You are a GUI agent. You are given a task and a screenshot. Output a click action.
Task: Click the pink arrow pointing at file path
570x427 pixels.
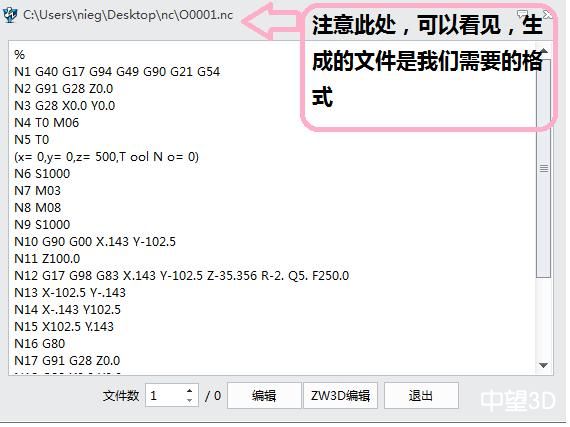point(272,21)
